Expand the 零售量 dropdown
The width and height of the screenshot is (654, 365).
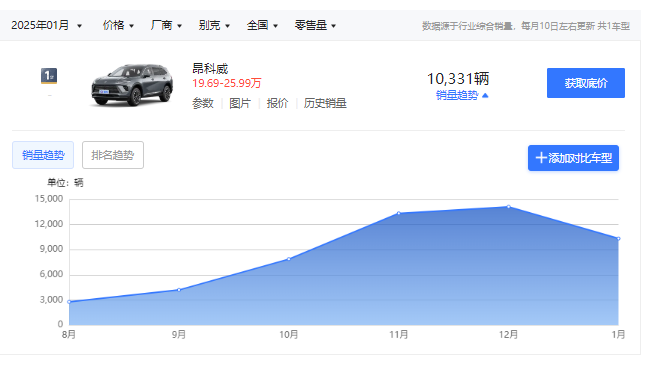click(x=315, y=25)
